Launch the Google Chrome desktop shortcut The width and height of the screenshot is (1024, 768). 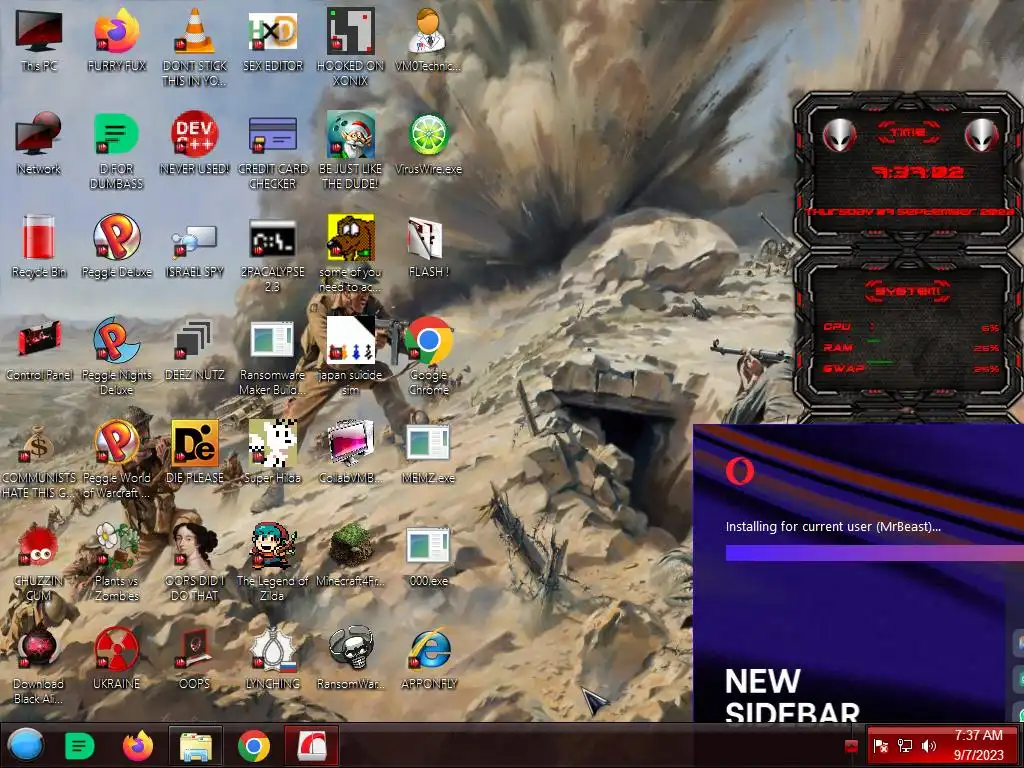428,357
